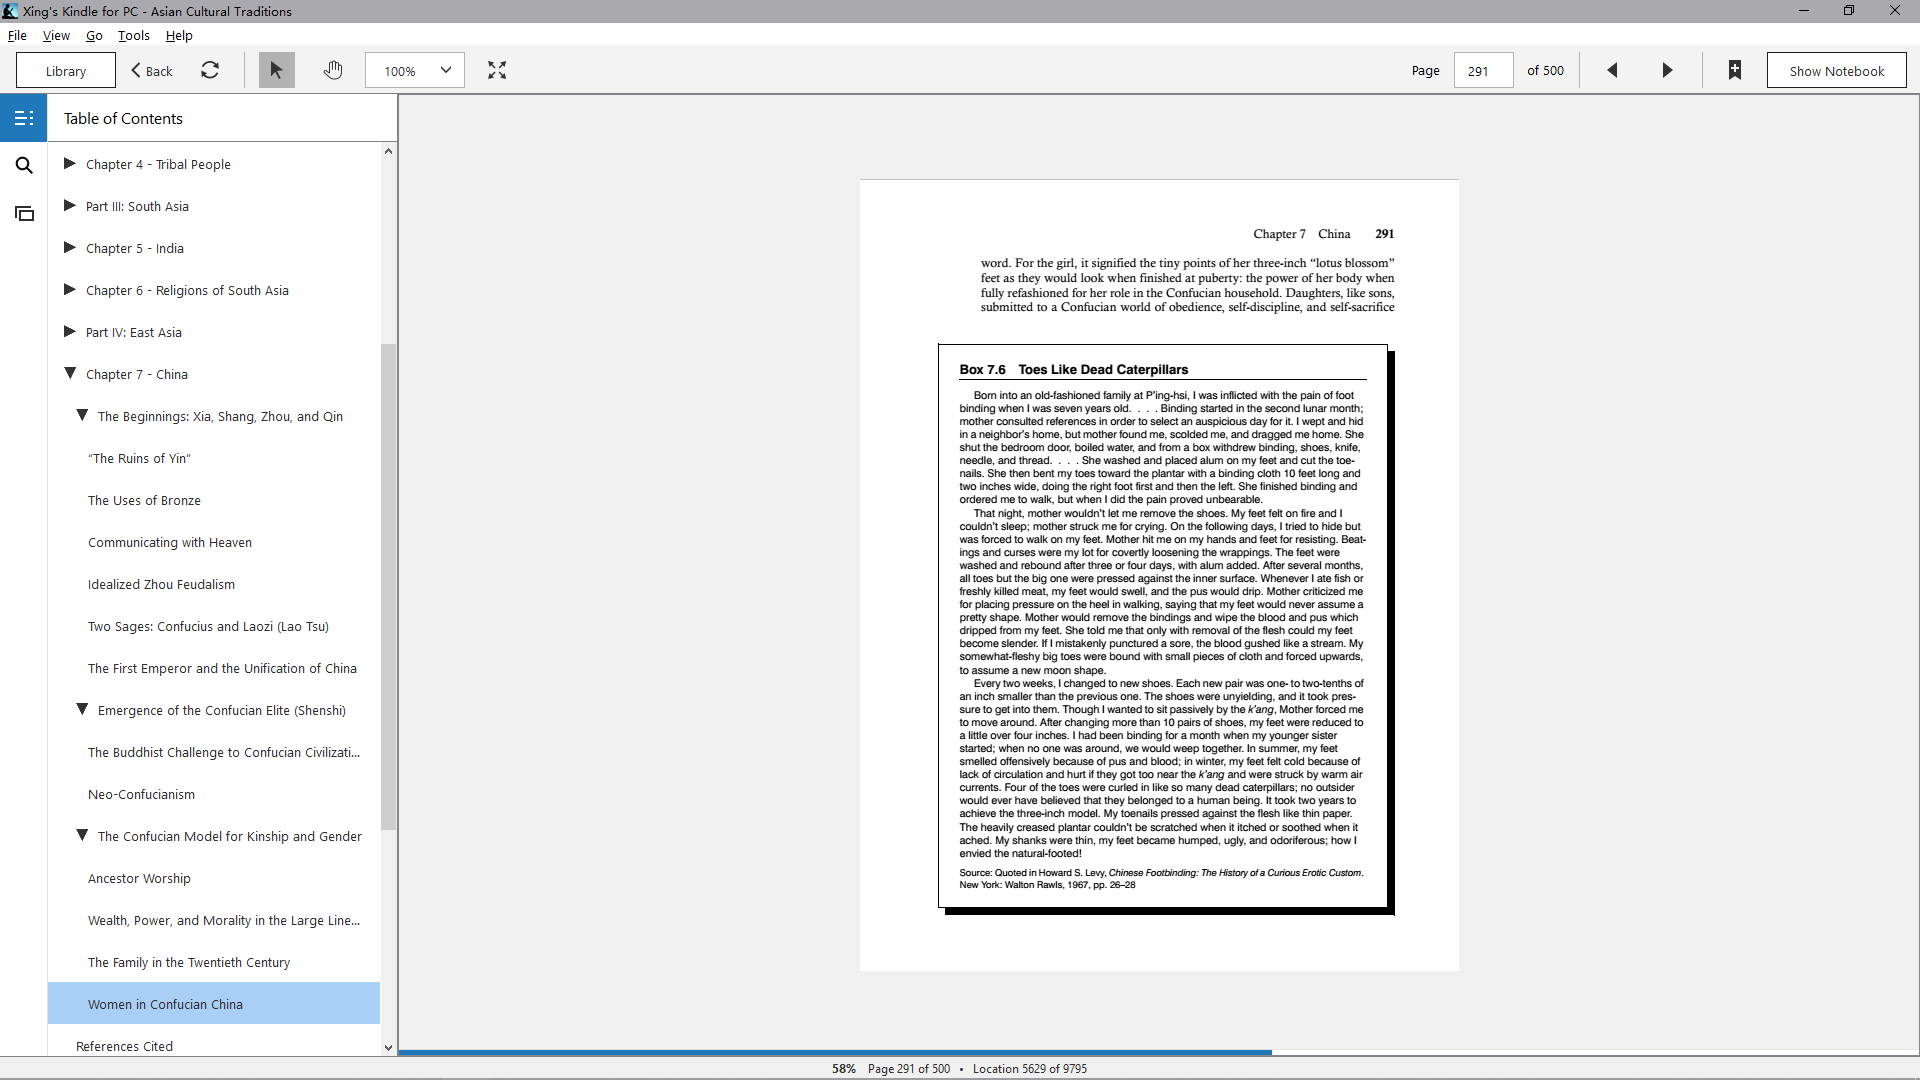Collapse The Beginnings: Xia, Shang, Zhou, and Qin
1920x1080 pixels.
(x=82, y=415)
